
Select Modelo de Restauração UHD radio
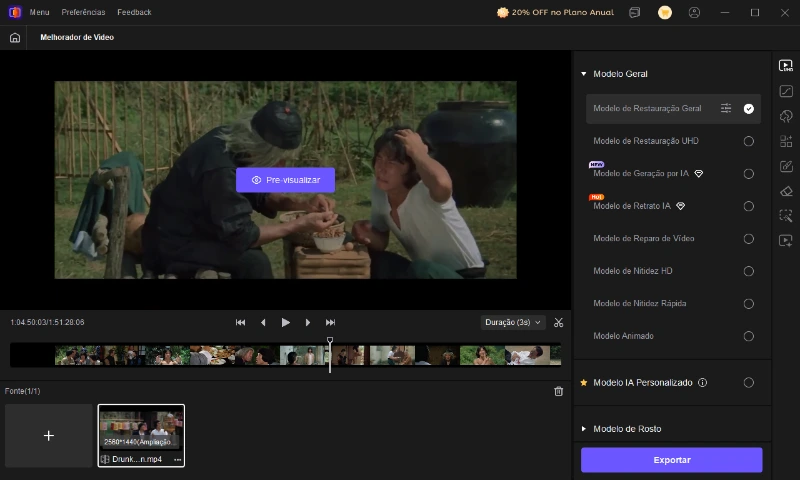(748, 141)
